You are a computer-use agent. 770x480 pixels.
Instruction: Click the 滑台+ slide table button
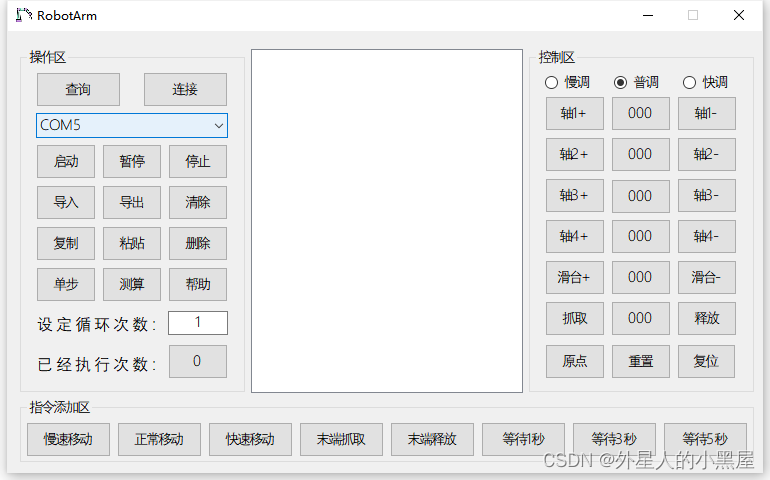pyautogui.click(x=575, y=277)
